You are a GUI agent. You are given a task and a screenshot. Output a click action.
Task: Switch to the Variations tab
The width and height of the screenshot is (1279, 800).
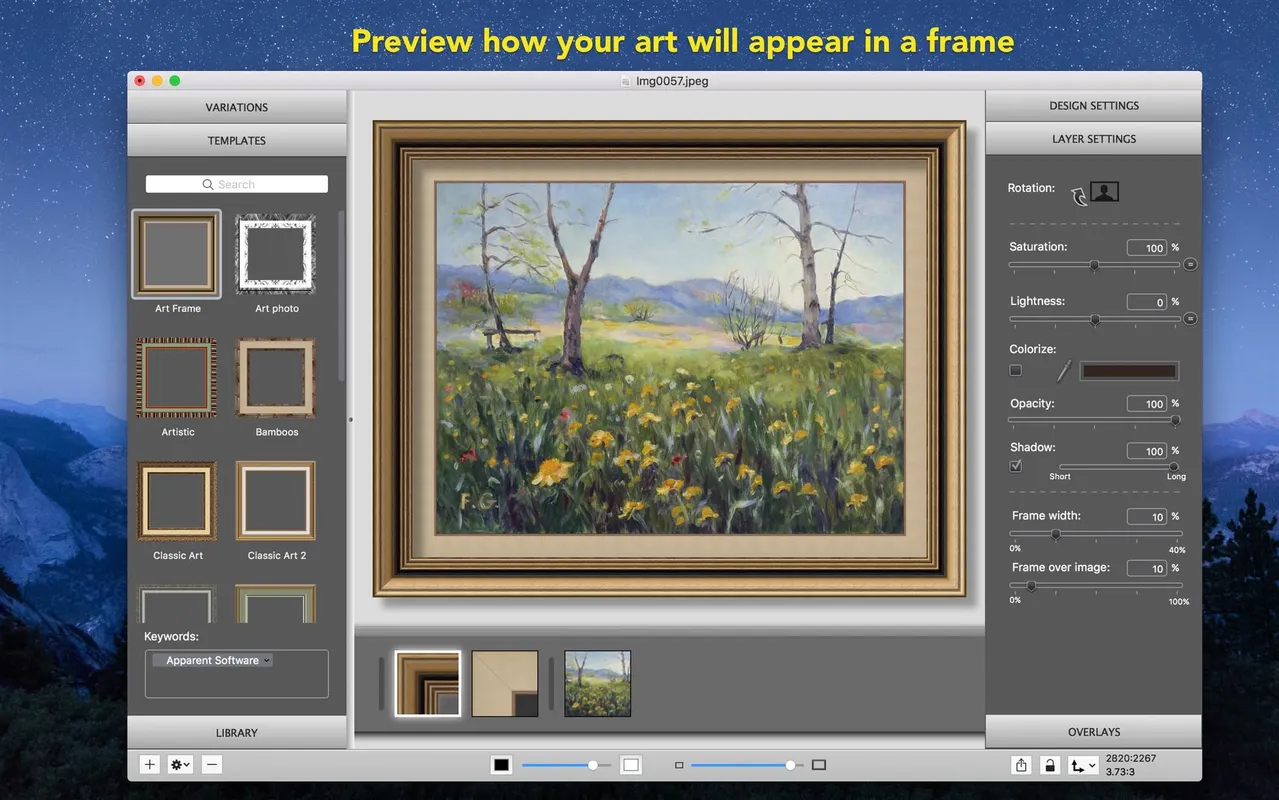coord(237,107)
